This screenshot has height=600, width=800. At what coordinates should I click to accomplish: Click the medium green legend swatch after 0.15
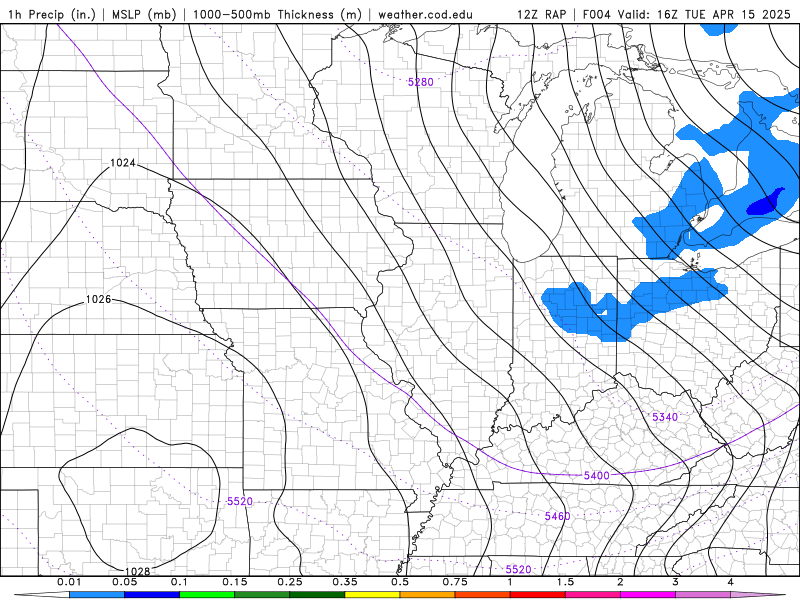[x=262, y=595]
